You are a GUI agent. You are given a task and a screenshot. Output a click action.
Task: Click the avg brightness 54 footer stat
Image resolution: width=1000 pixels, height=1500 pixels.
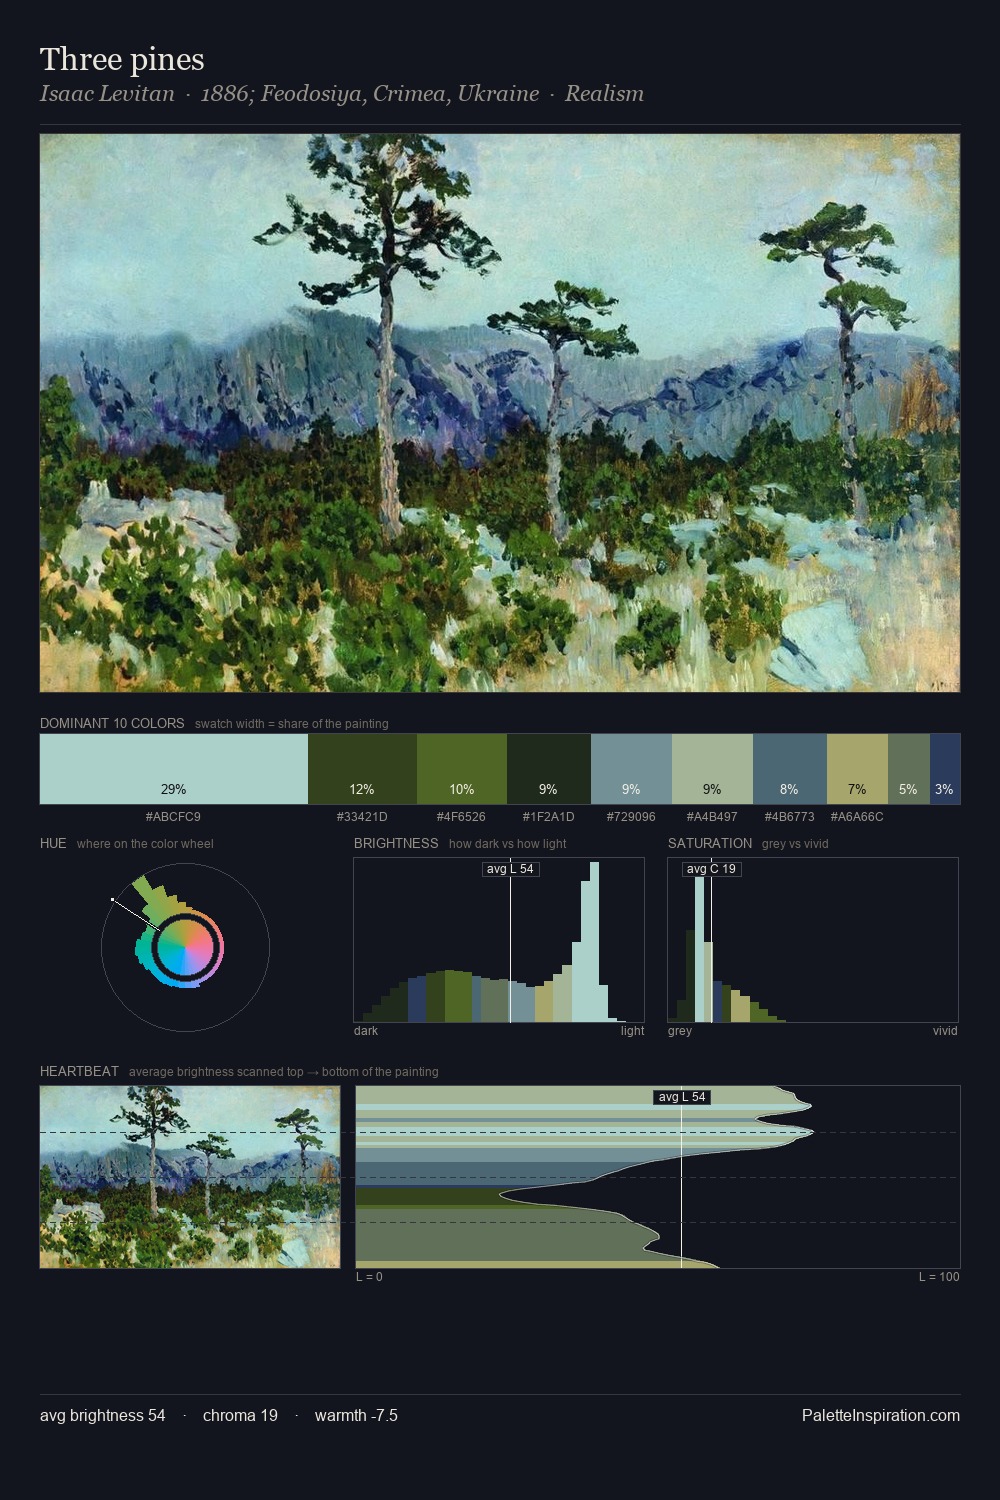pyautogui.click(x=103, y=1415)
